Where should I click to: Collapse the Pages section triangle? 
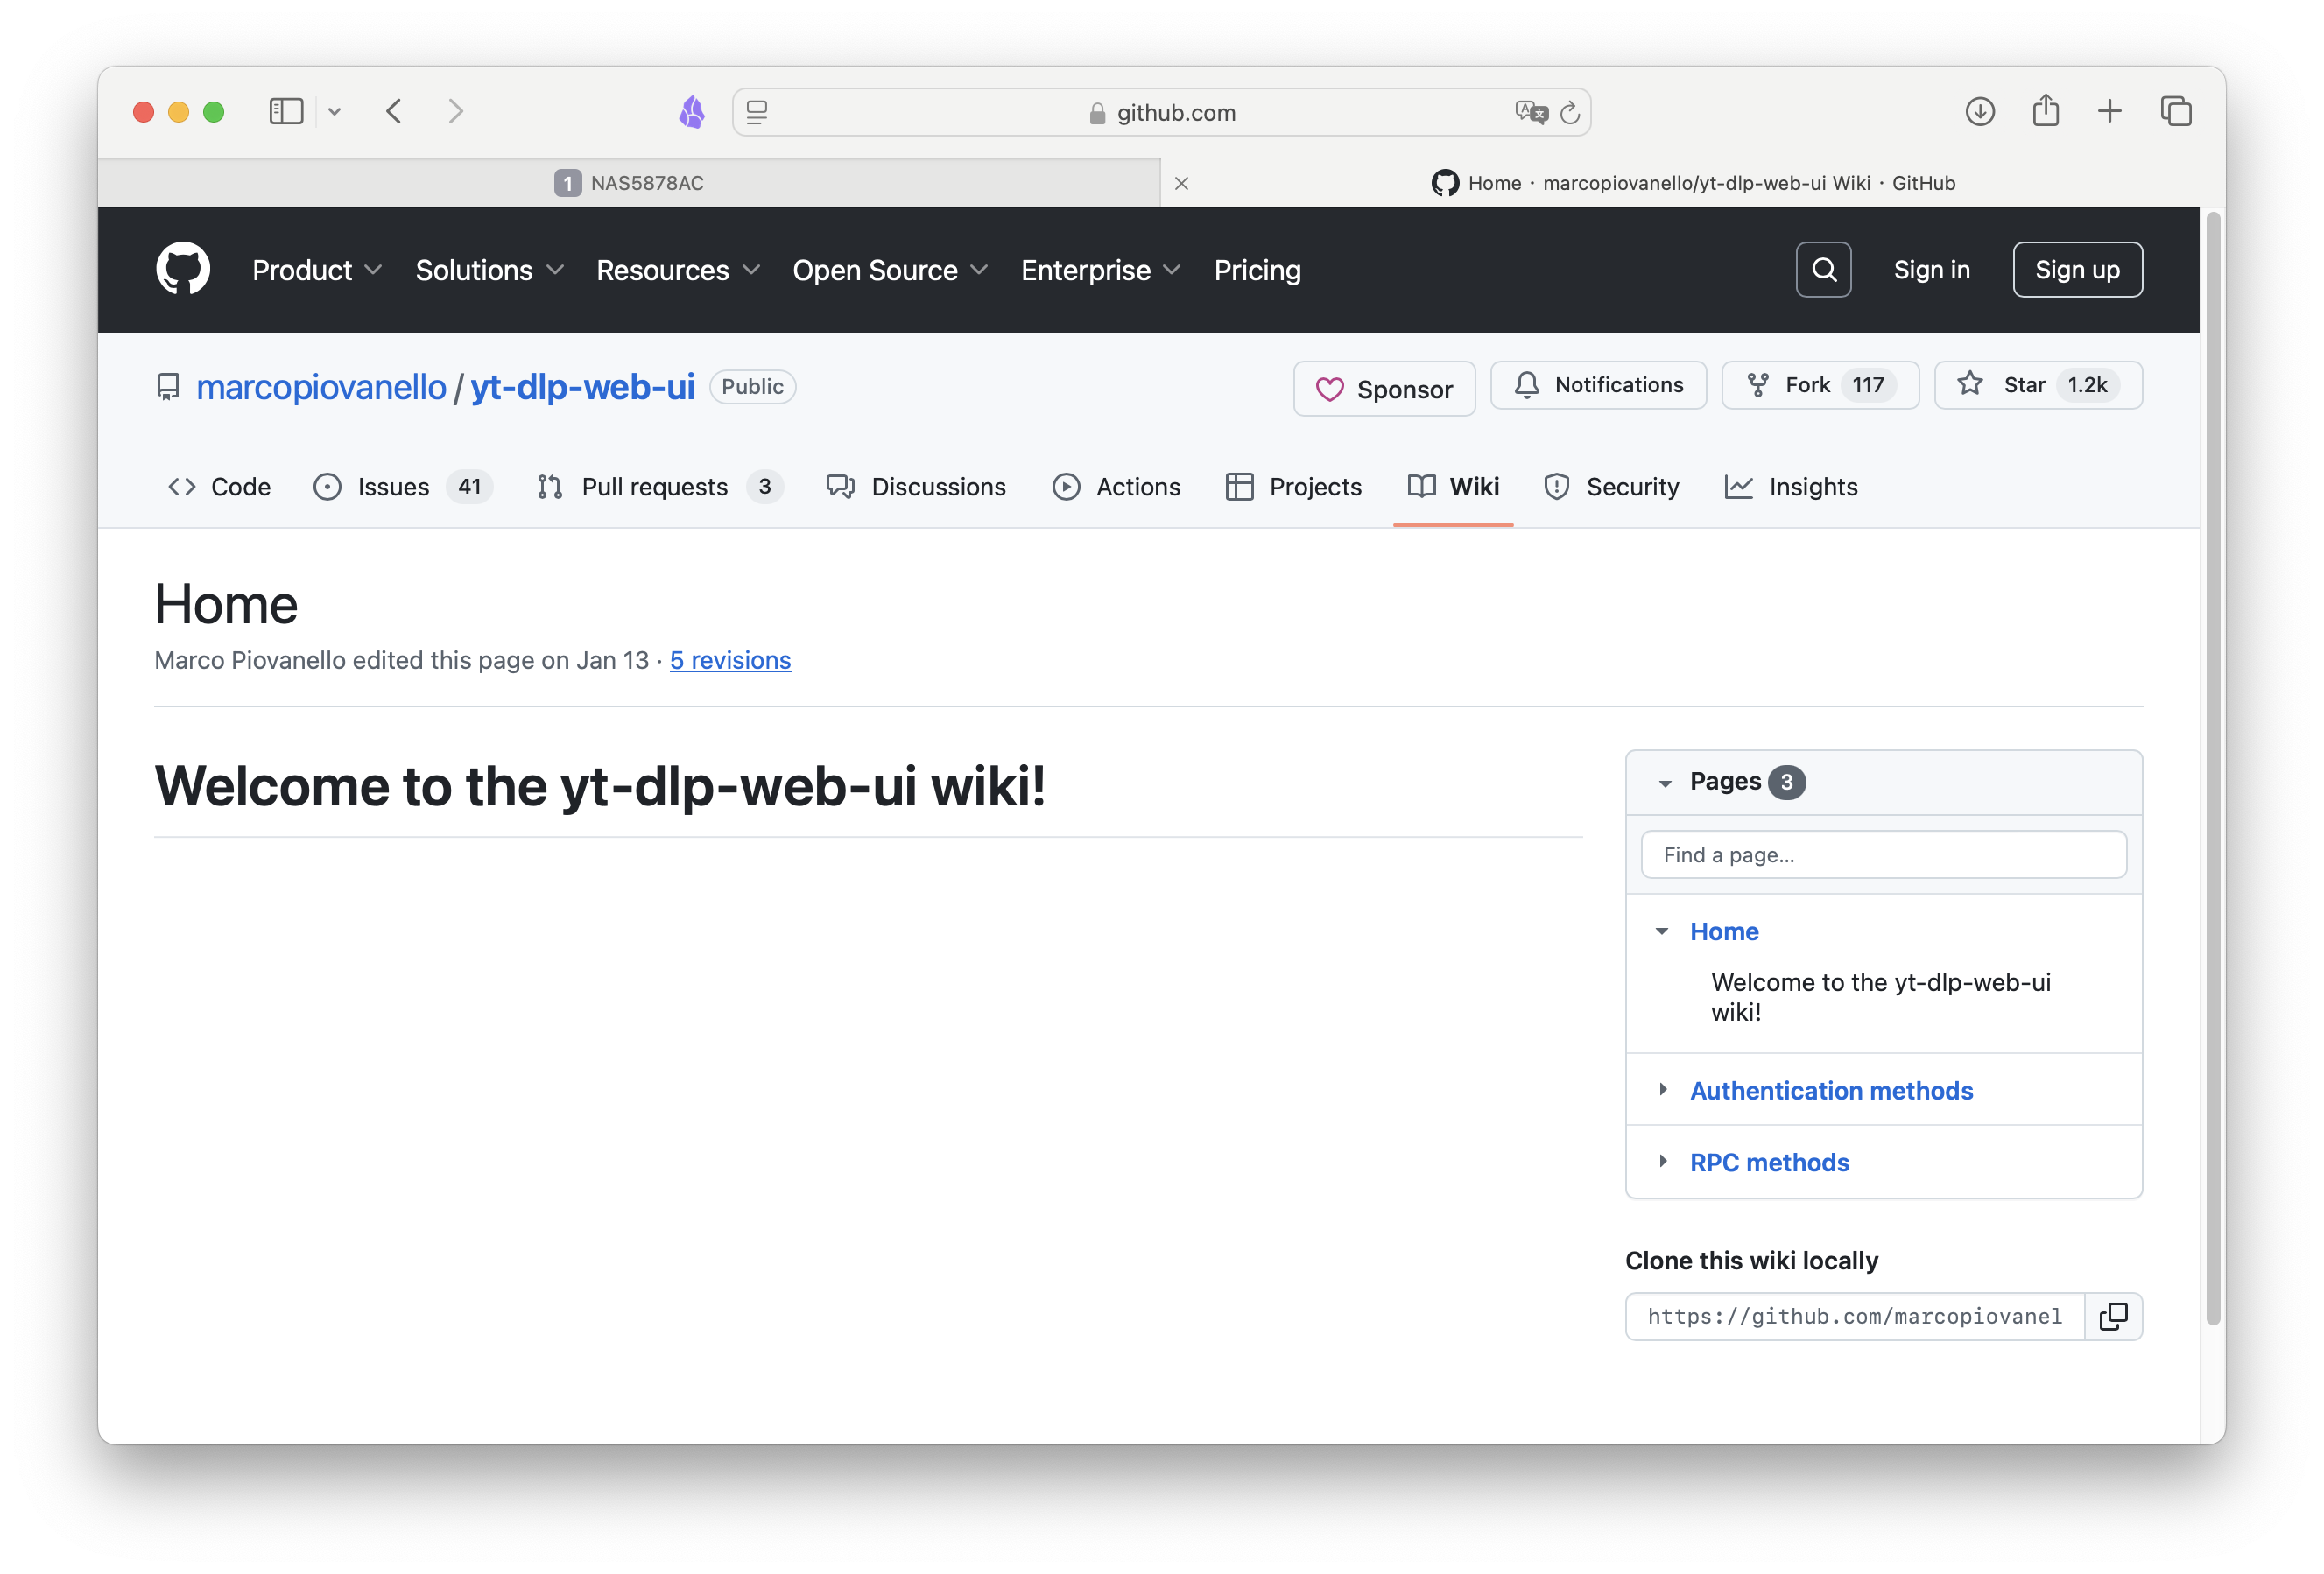(x=1664, y=783)
